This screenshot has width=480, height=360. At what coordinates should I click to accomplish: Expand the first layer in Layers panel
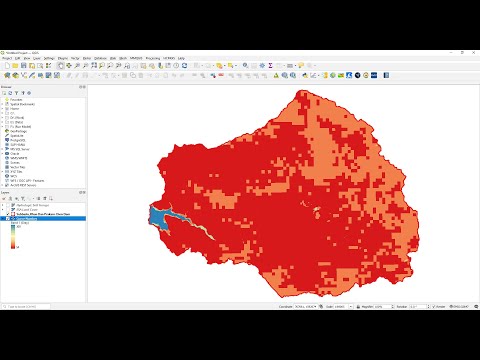tap(3, 205)
